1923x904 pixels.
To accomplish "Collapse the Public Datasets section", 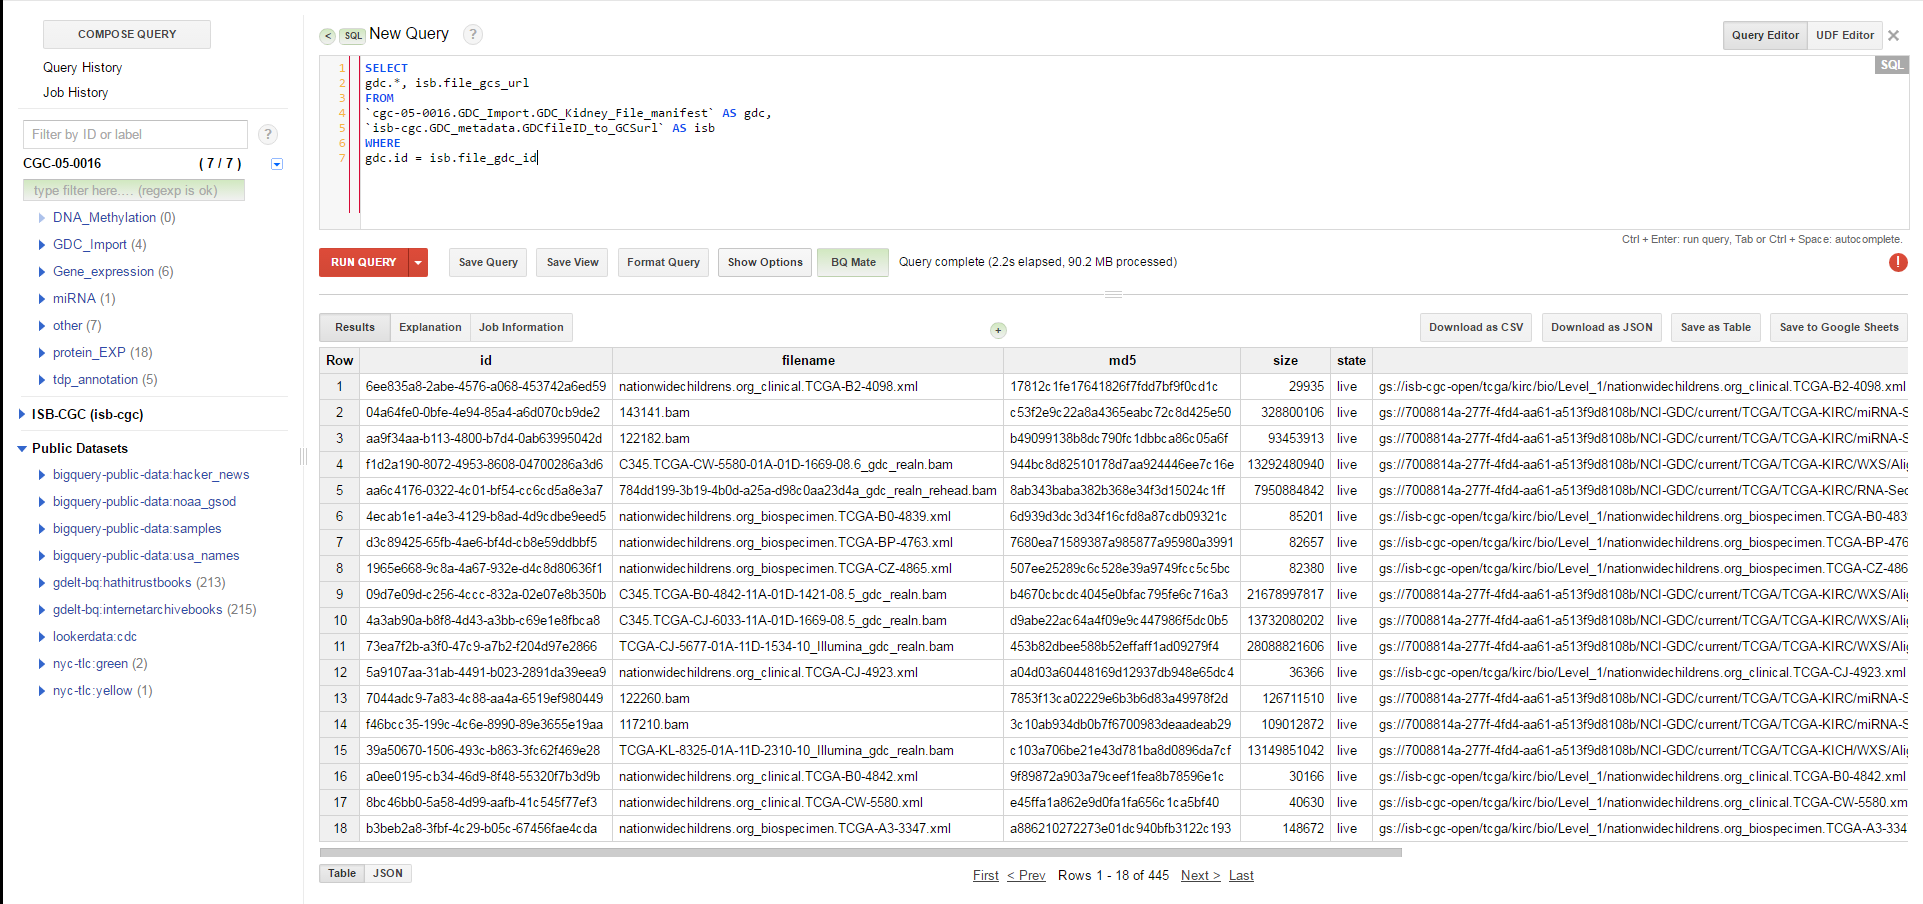I will 22,449.
